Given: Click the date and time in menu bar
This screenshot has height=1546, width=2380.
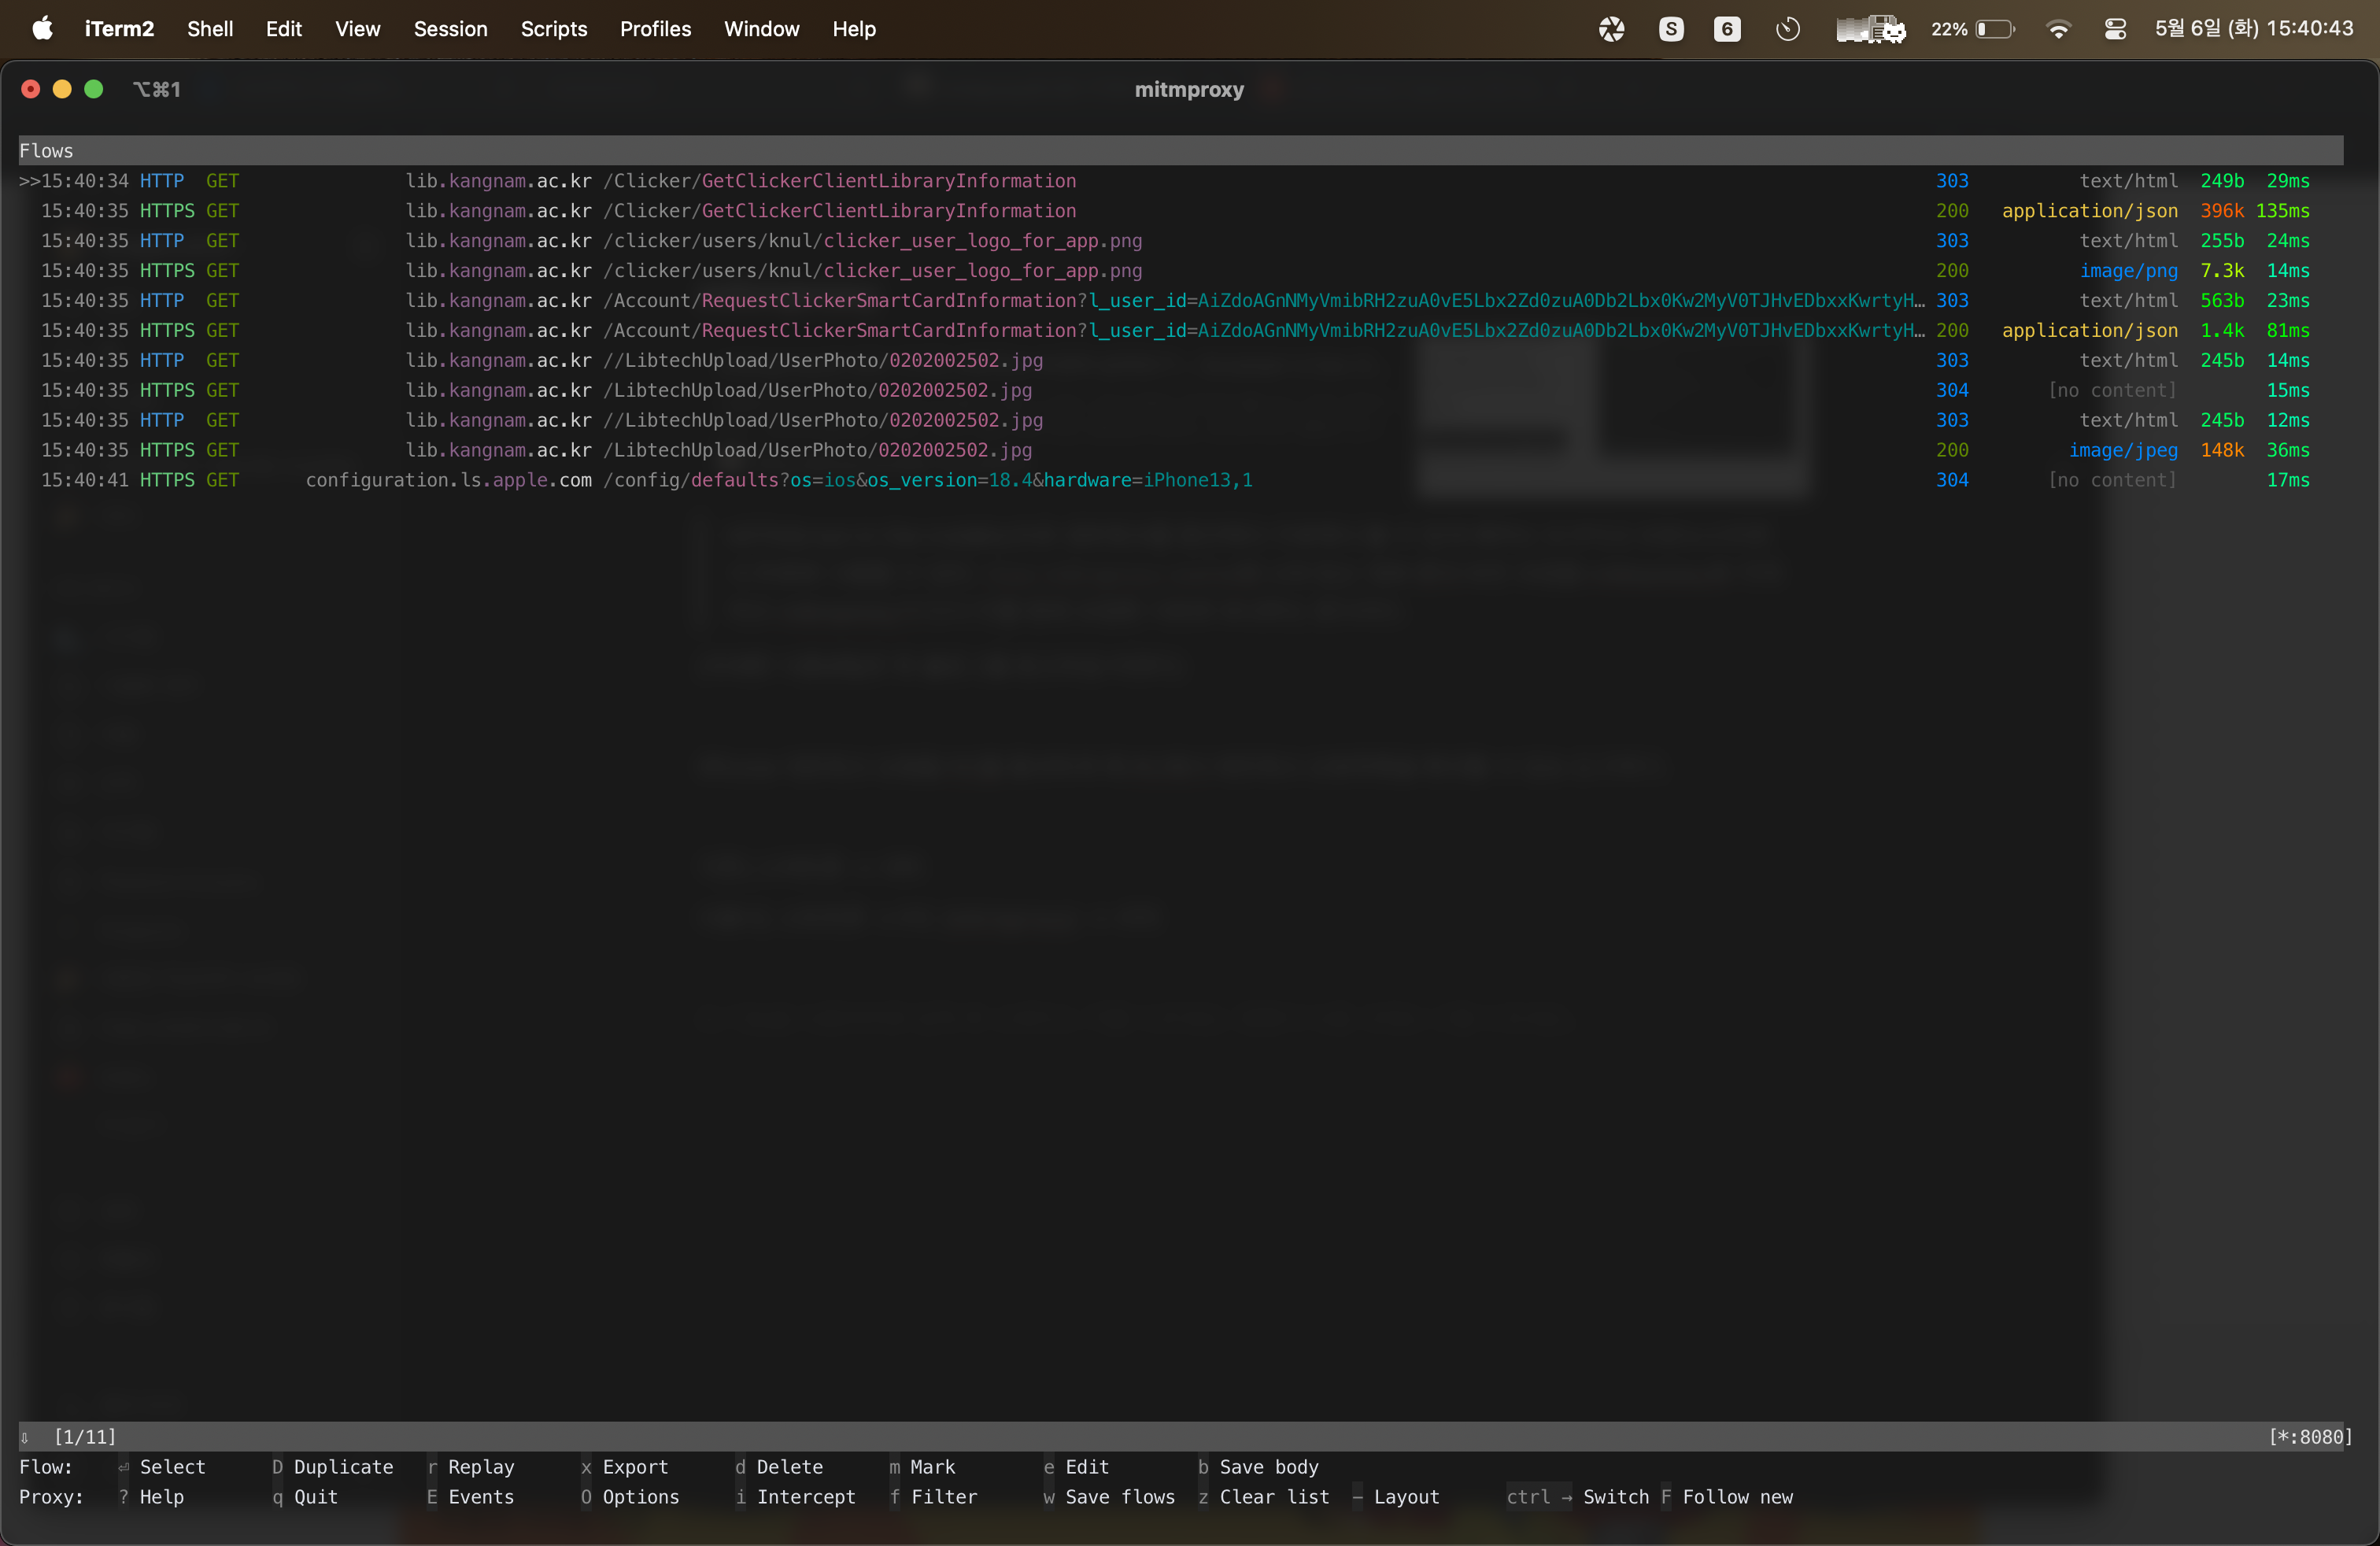Looking at the screenshot, I should click(2253, 29).
